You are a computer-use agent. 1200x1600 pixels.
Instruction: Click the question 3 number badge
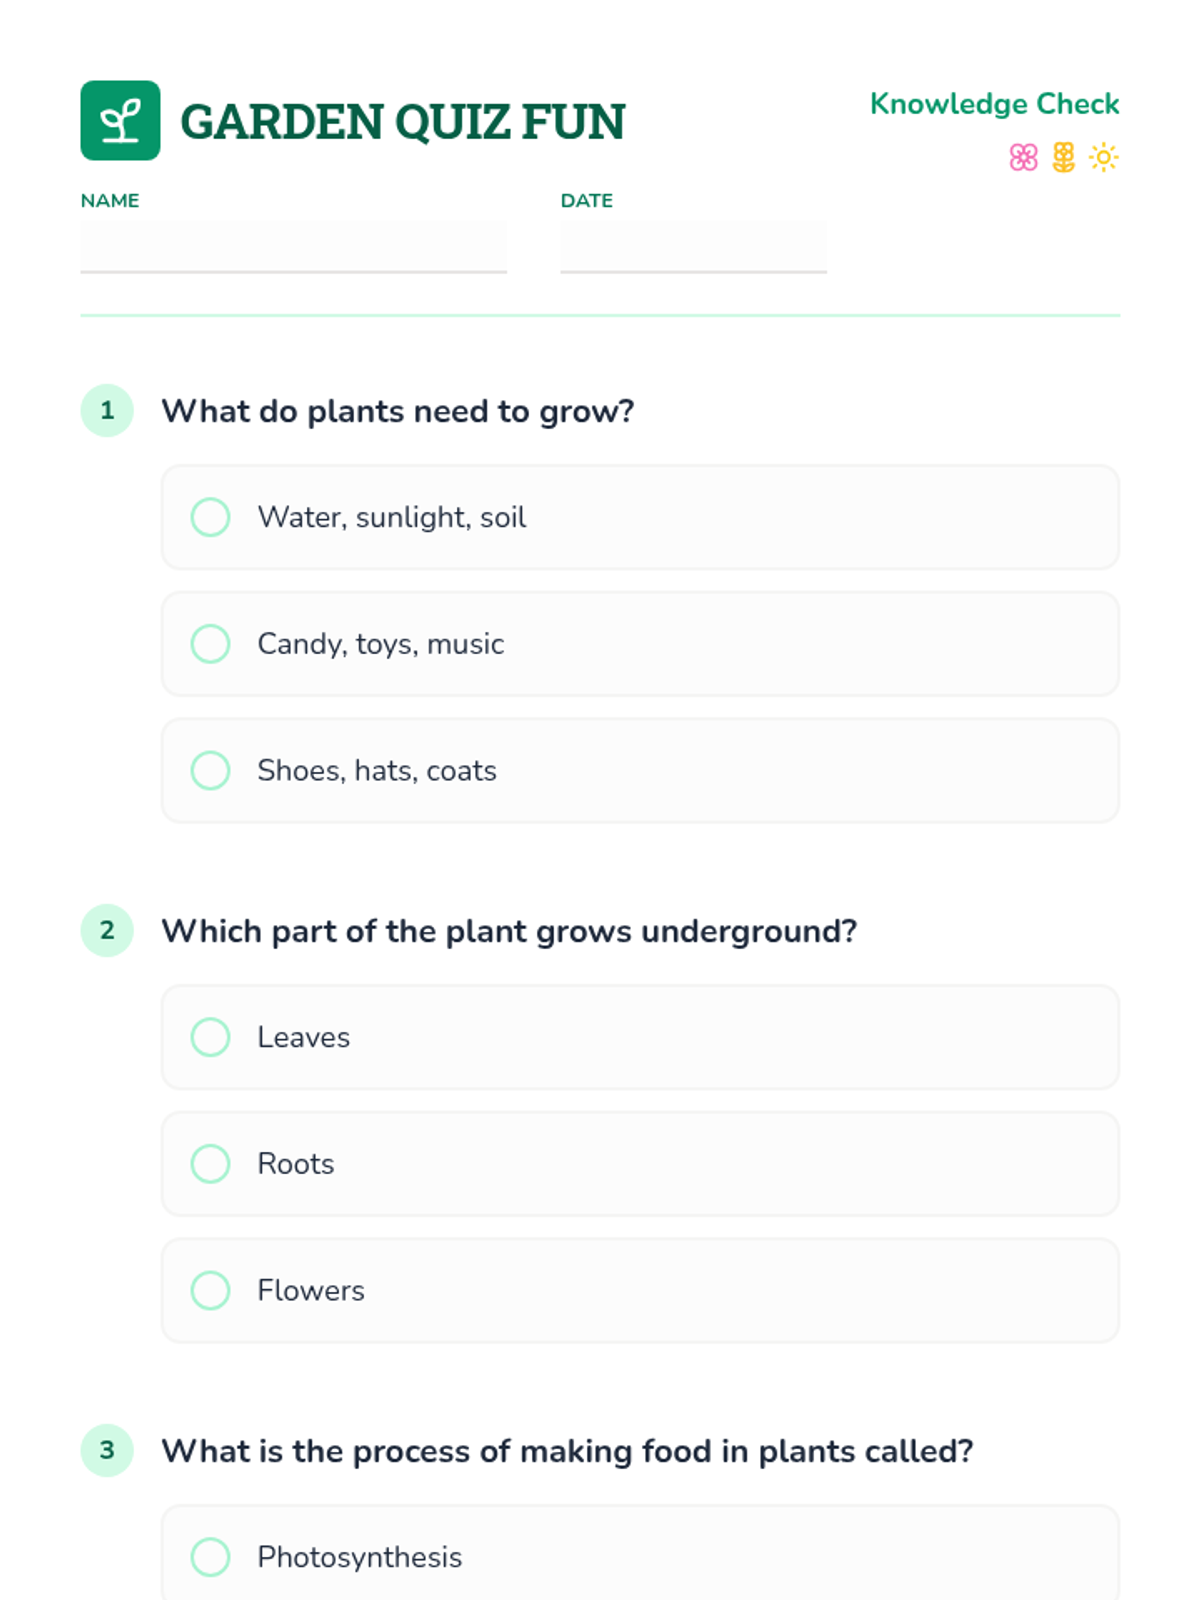[107, 1451]
